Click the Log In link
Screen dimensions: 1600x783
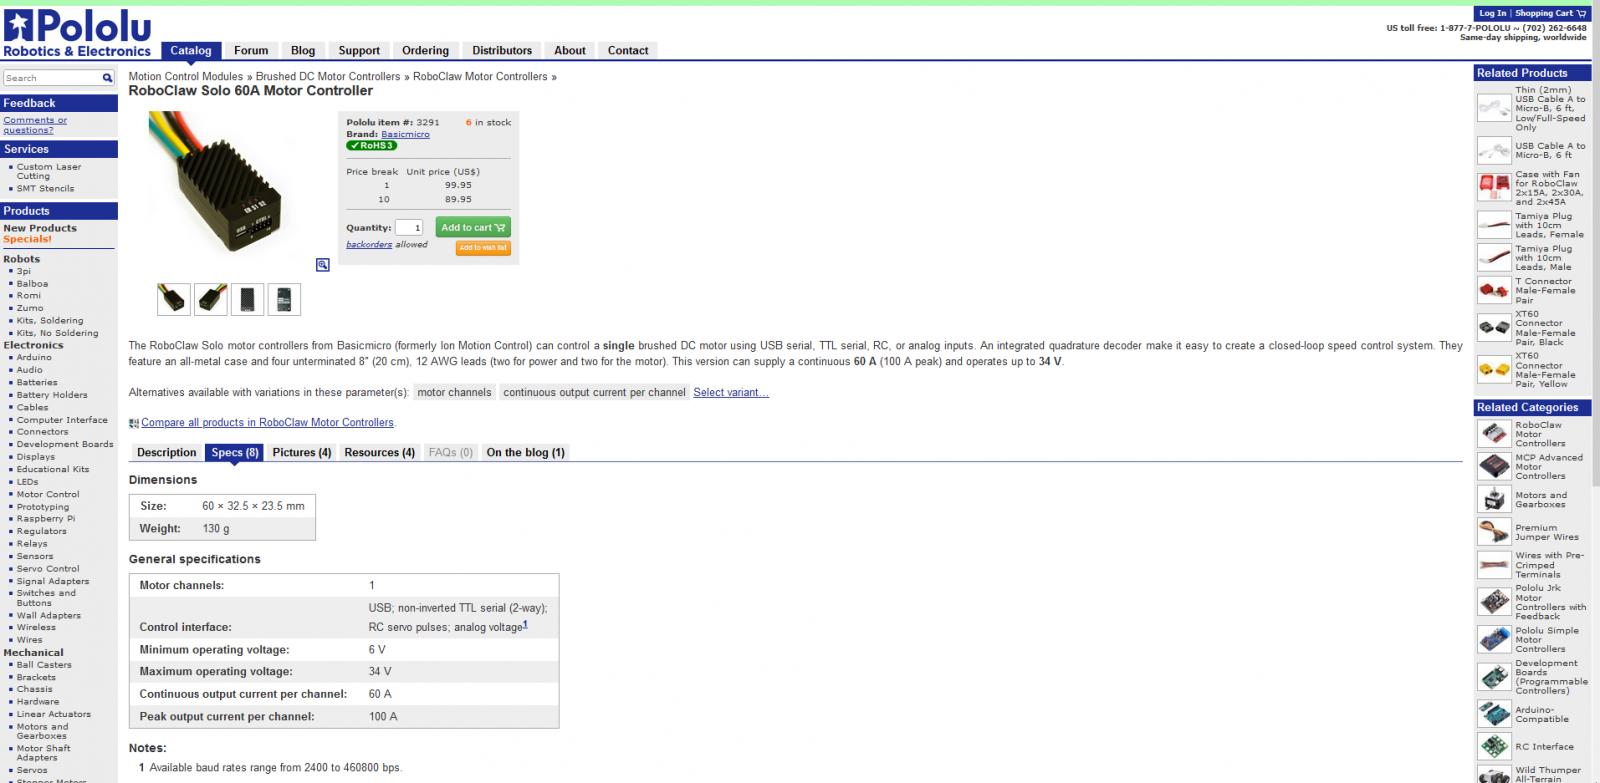tap(1492, 14)
